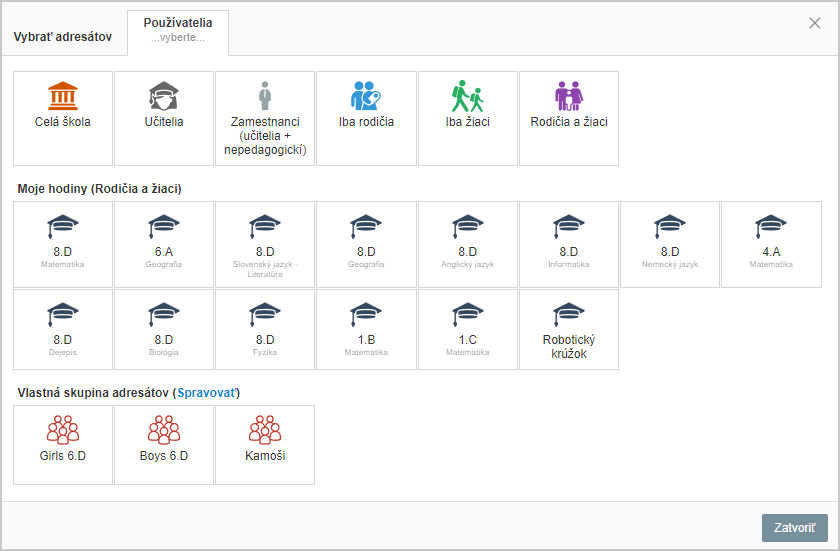Pick the 8.D Matematika class
840x551 pixels.
(63, 244)
